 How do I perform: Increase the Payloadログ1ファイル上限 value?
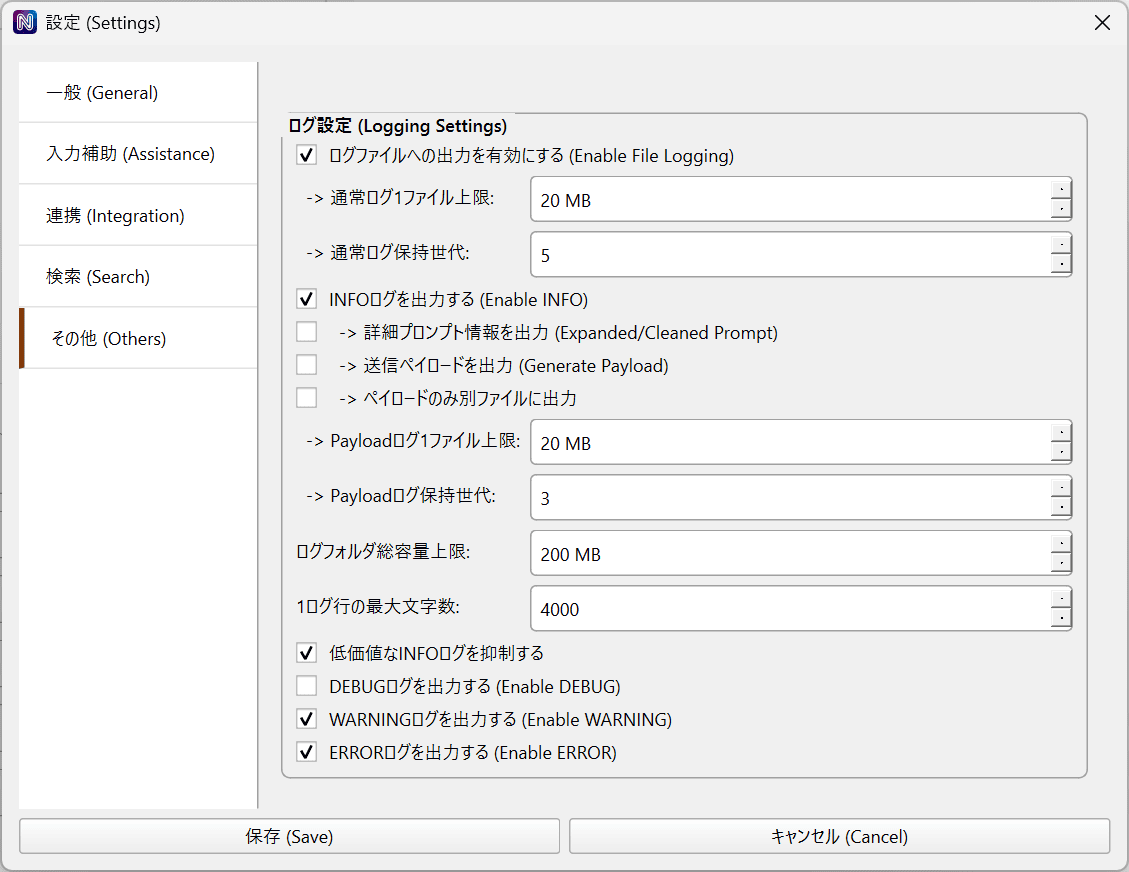click(x=1061, y=432)
